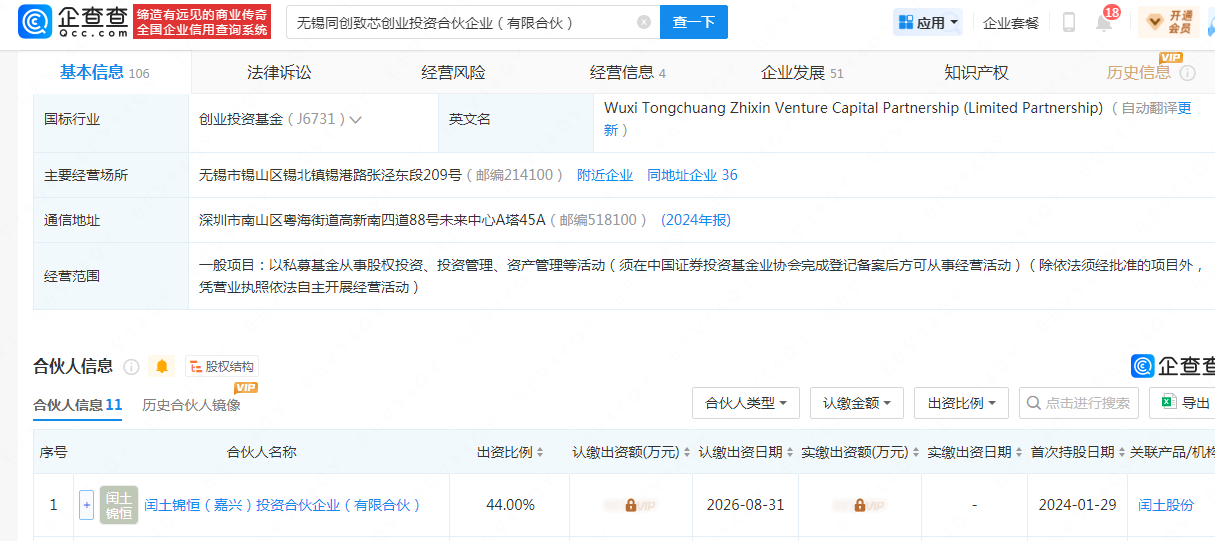1215x541 pixels.
Task: Open the 合伙人类型 filter dropdown
Action: [x=745, y=403]
